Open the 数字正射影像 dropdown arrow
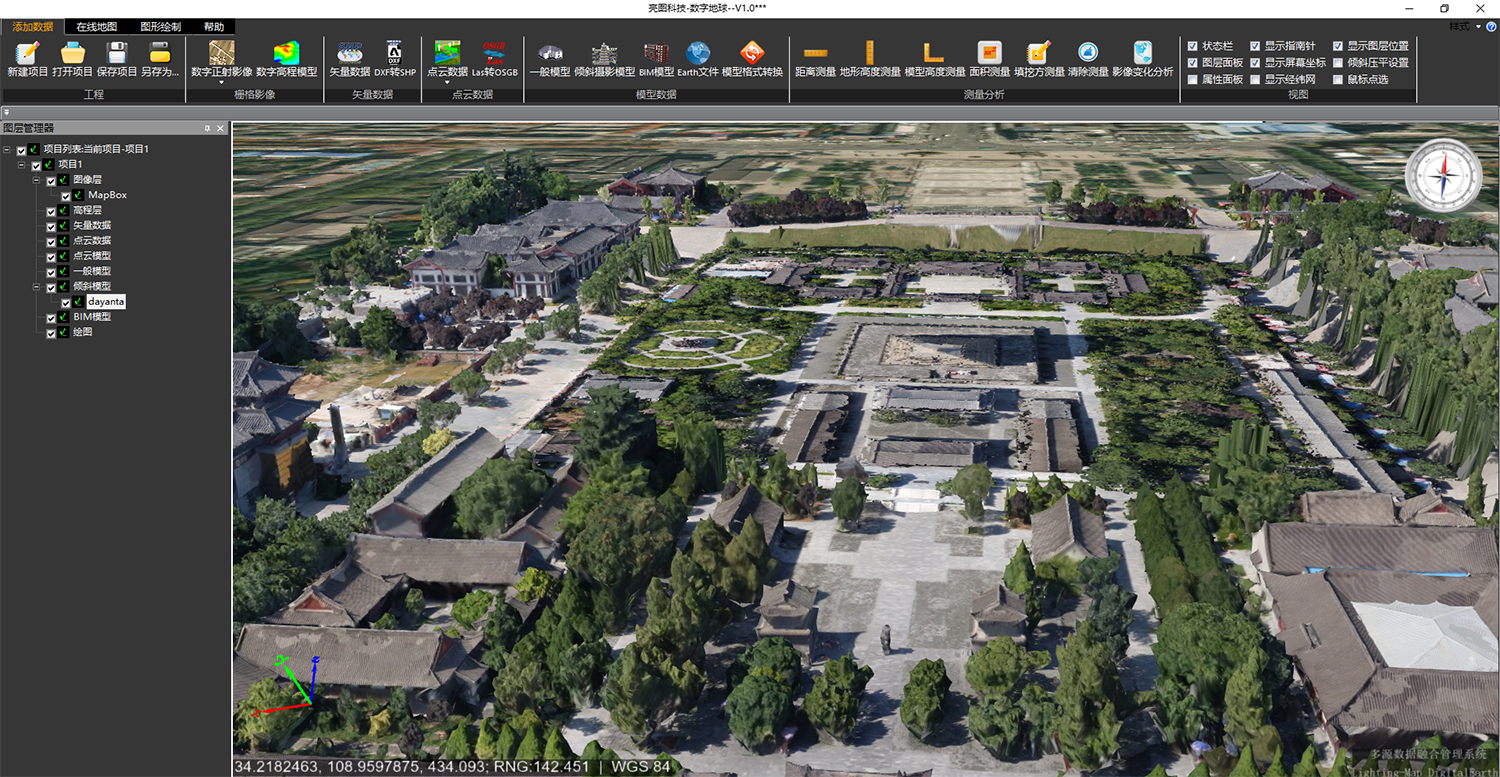The height and width of the screenshot is (777, 1500). click(x=221, y=82)
